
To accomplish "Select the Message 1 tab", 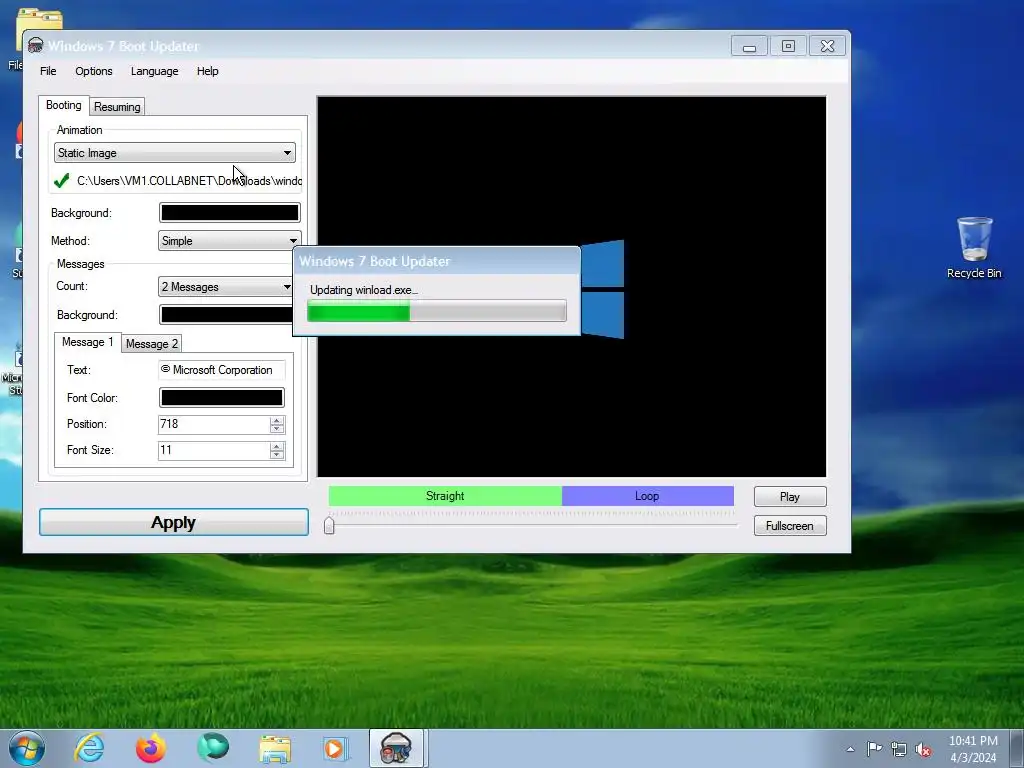I will 87,342.
